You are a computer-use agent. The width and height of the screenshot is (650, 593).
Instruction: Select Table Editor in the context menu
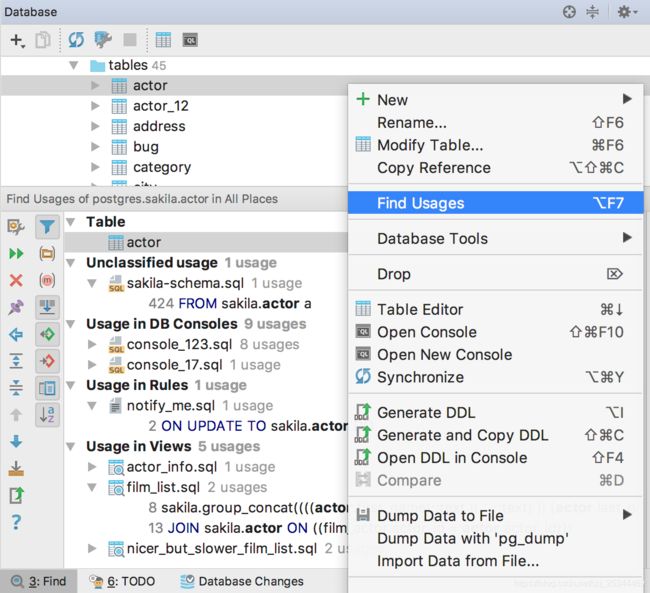[495, 309]
